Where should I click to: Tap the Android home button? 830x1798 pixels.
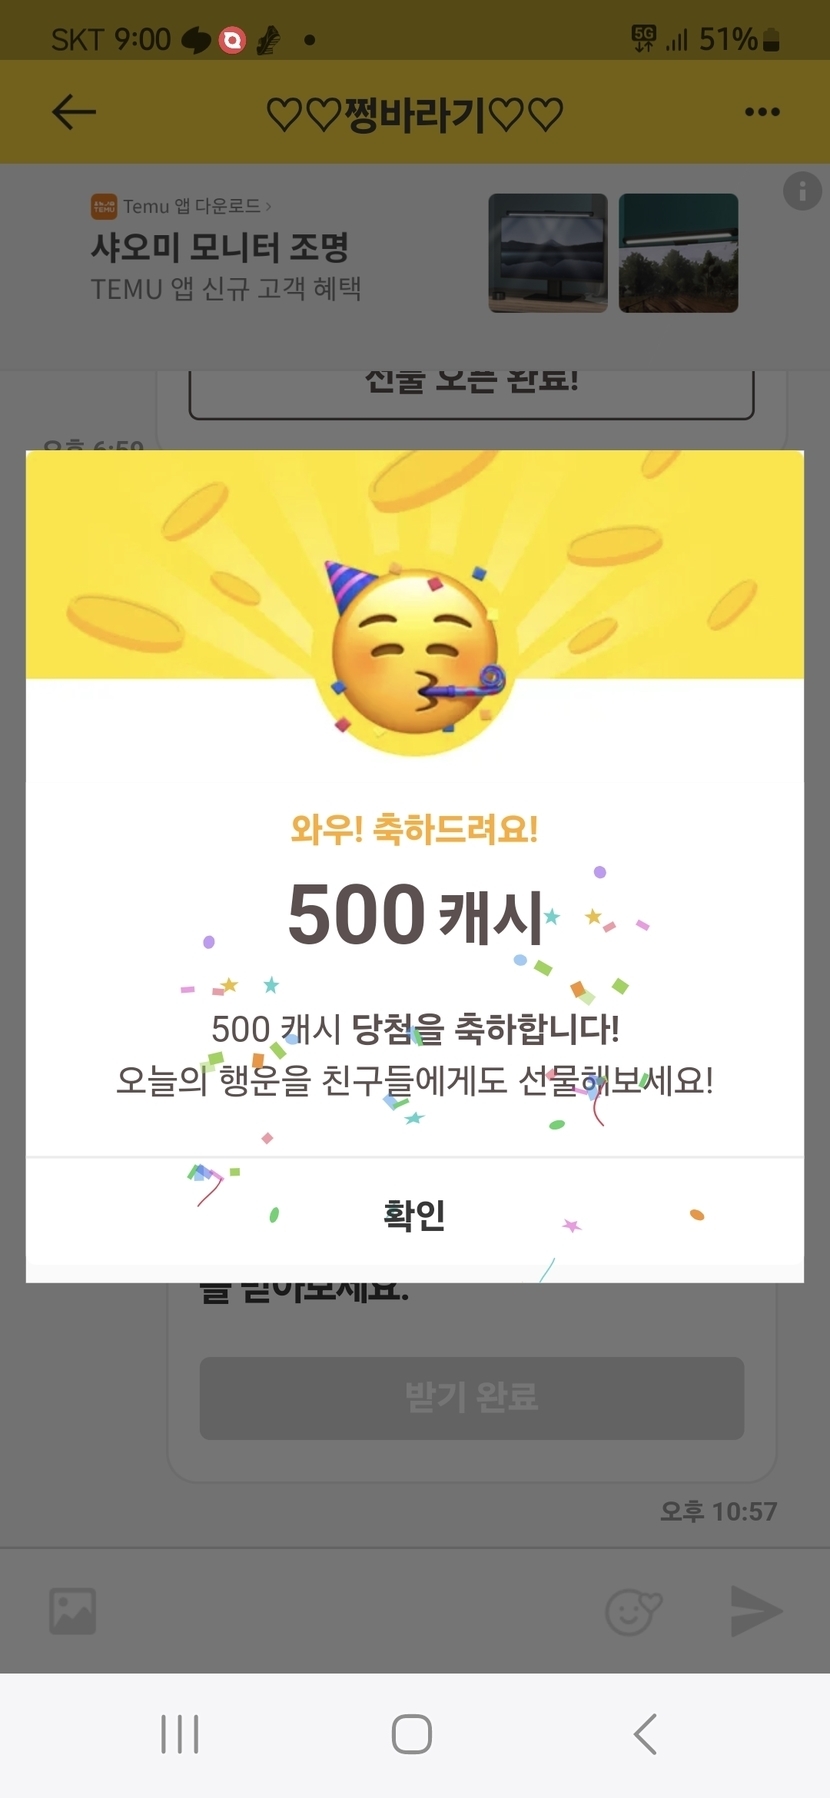pos(412,1734)
